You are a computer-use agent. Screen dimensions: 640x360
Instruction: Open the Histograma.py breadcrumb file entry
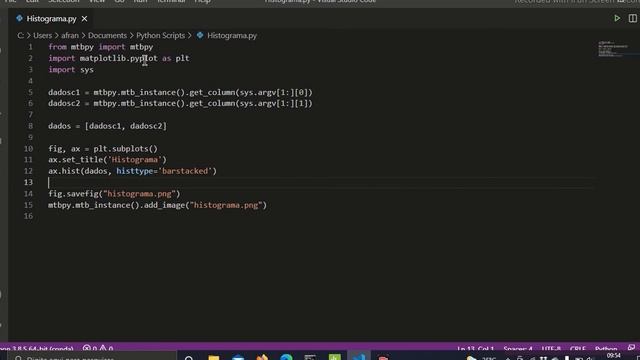pyautogui.click(x=232, y=36)
